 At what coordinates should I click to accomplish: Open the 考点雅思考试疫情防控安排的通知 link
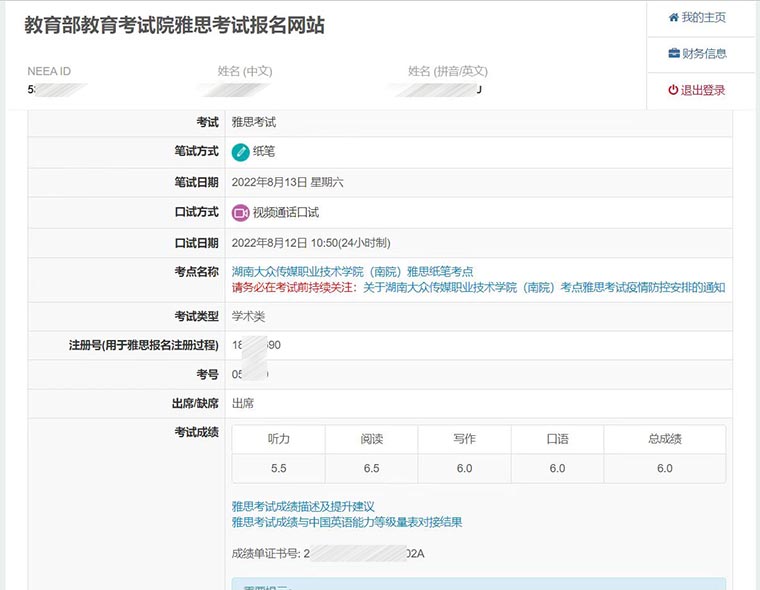coord(544,287)
